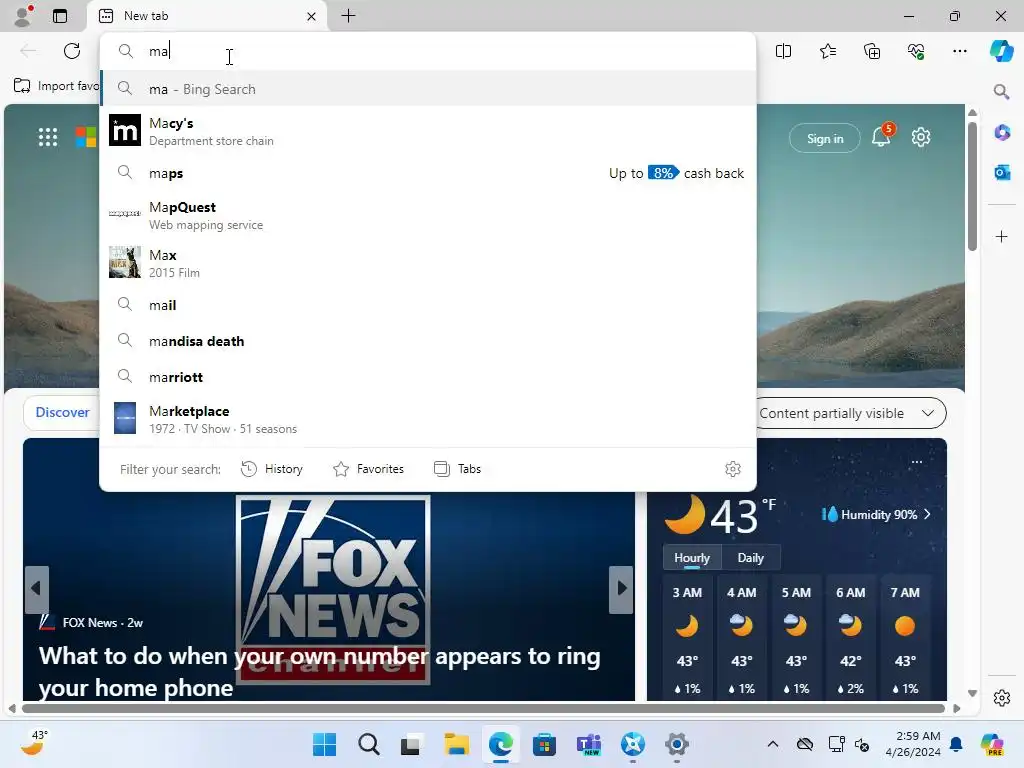Open taskbar Search
The image size is (1024, 768).
pyautogui.click(x=369, y=744)
